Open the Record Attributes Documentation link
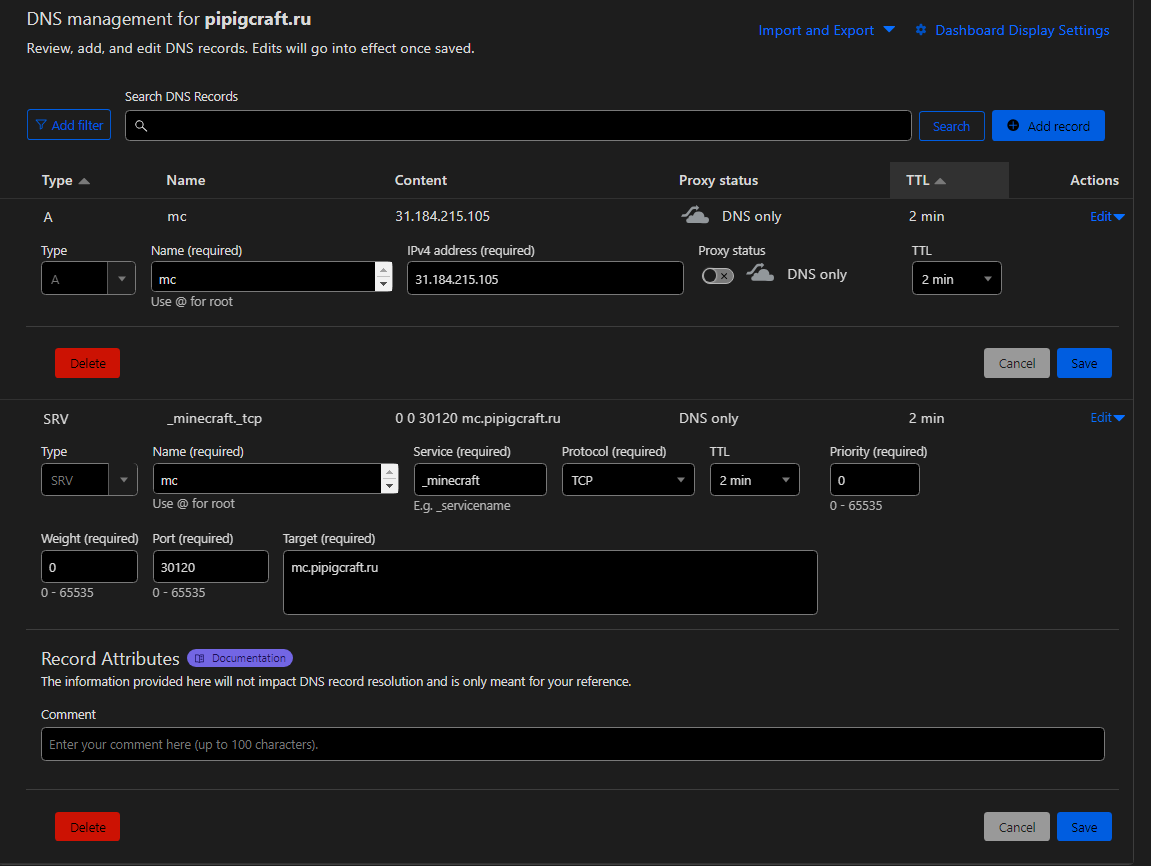The height and width of the screenshot is (866, 1151). click(x=240, y=658)
